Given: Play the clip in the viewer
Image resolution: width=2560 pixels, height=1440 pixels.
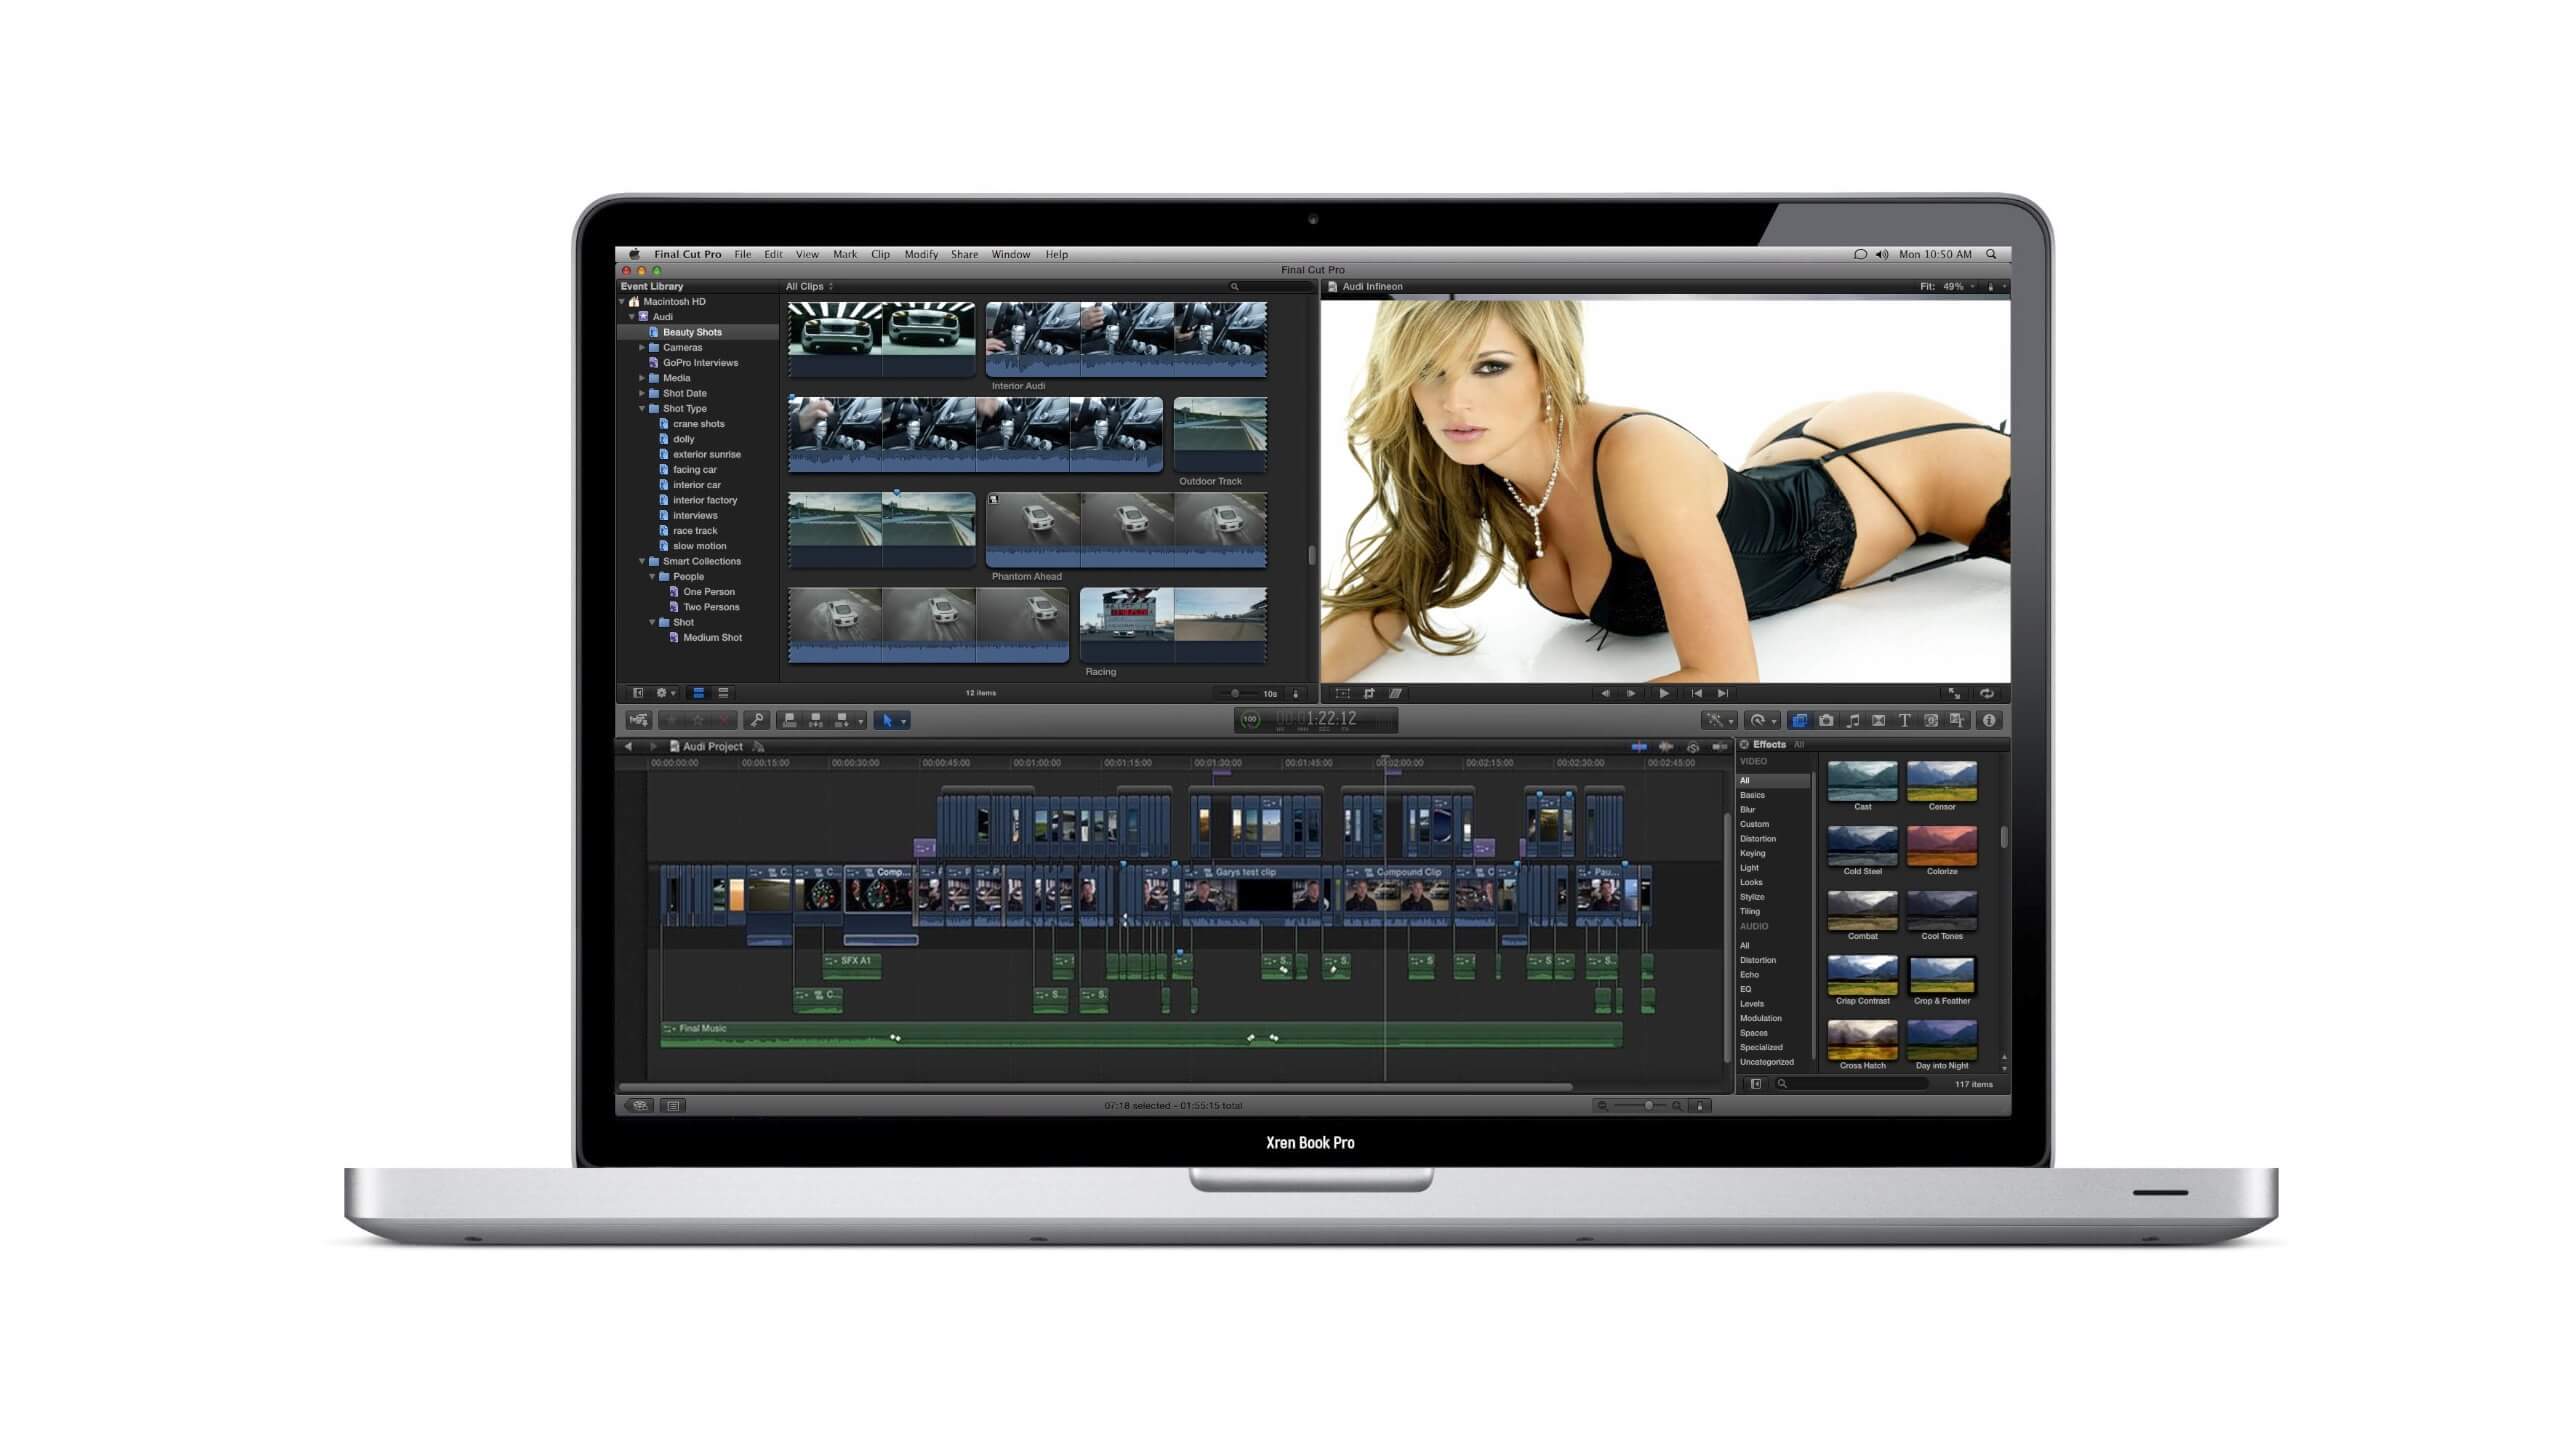Looking at the screenshot, I should (x=1664, y=693).
